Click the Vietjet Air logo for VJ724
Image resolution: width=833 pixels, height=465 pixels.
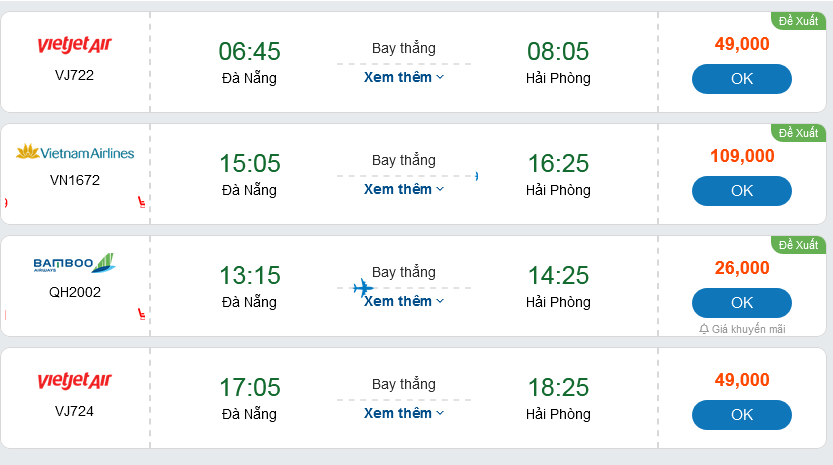tap(75, 381)
